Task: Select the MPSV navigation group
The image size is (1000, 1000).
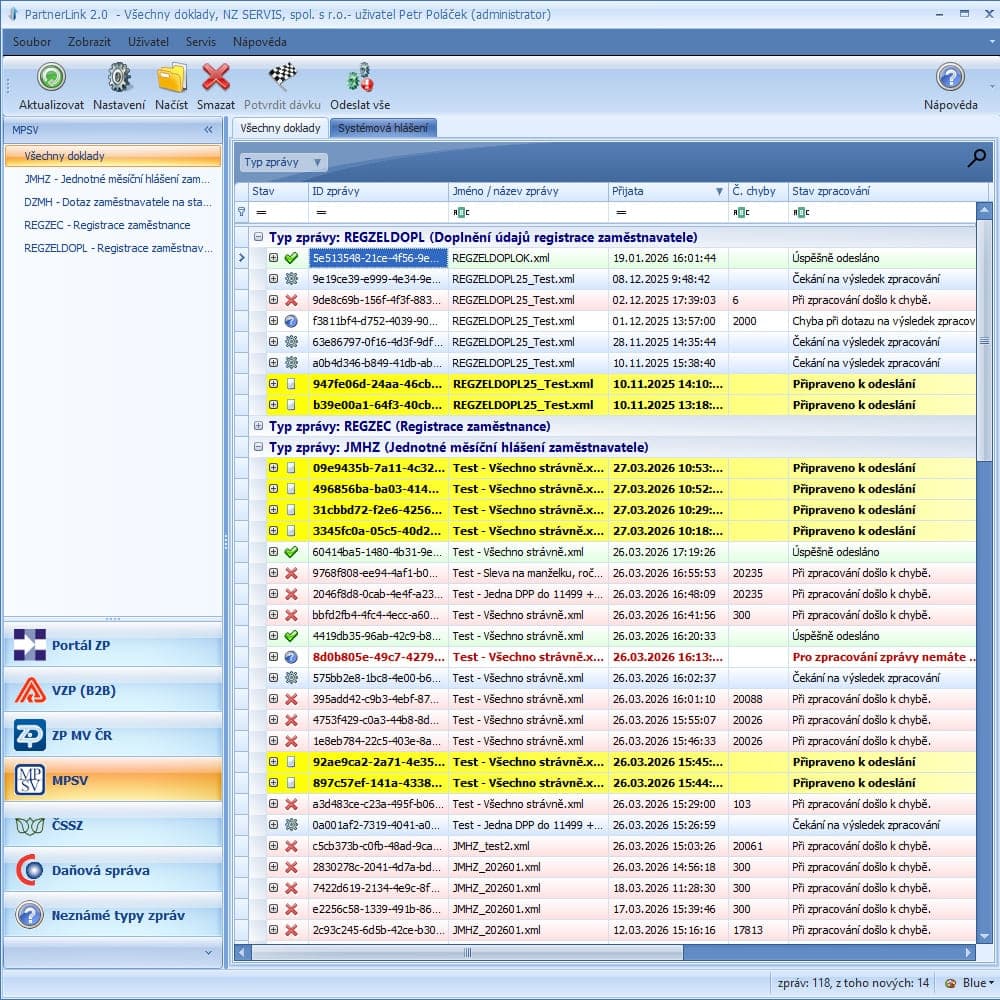Action: (113, 780)
